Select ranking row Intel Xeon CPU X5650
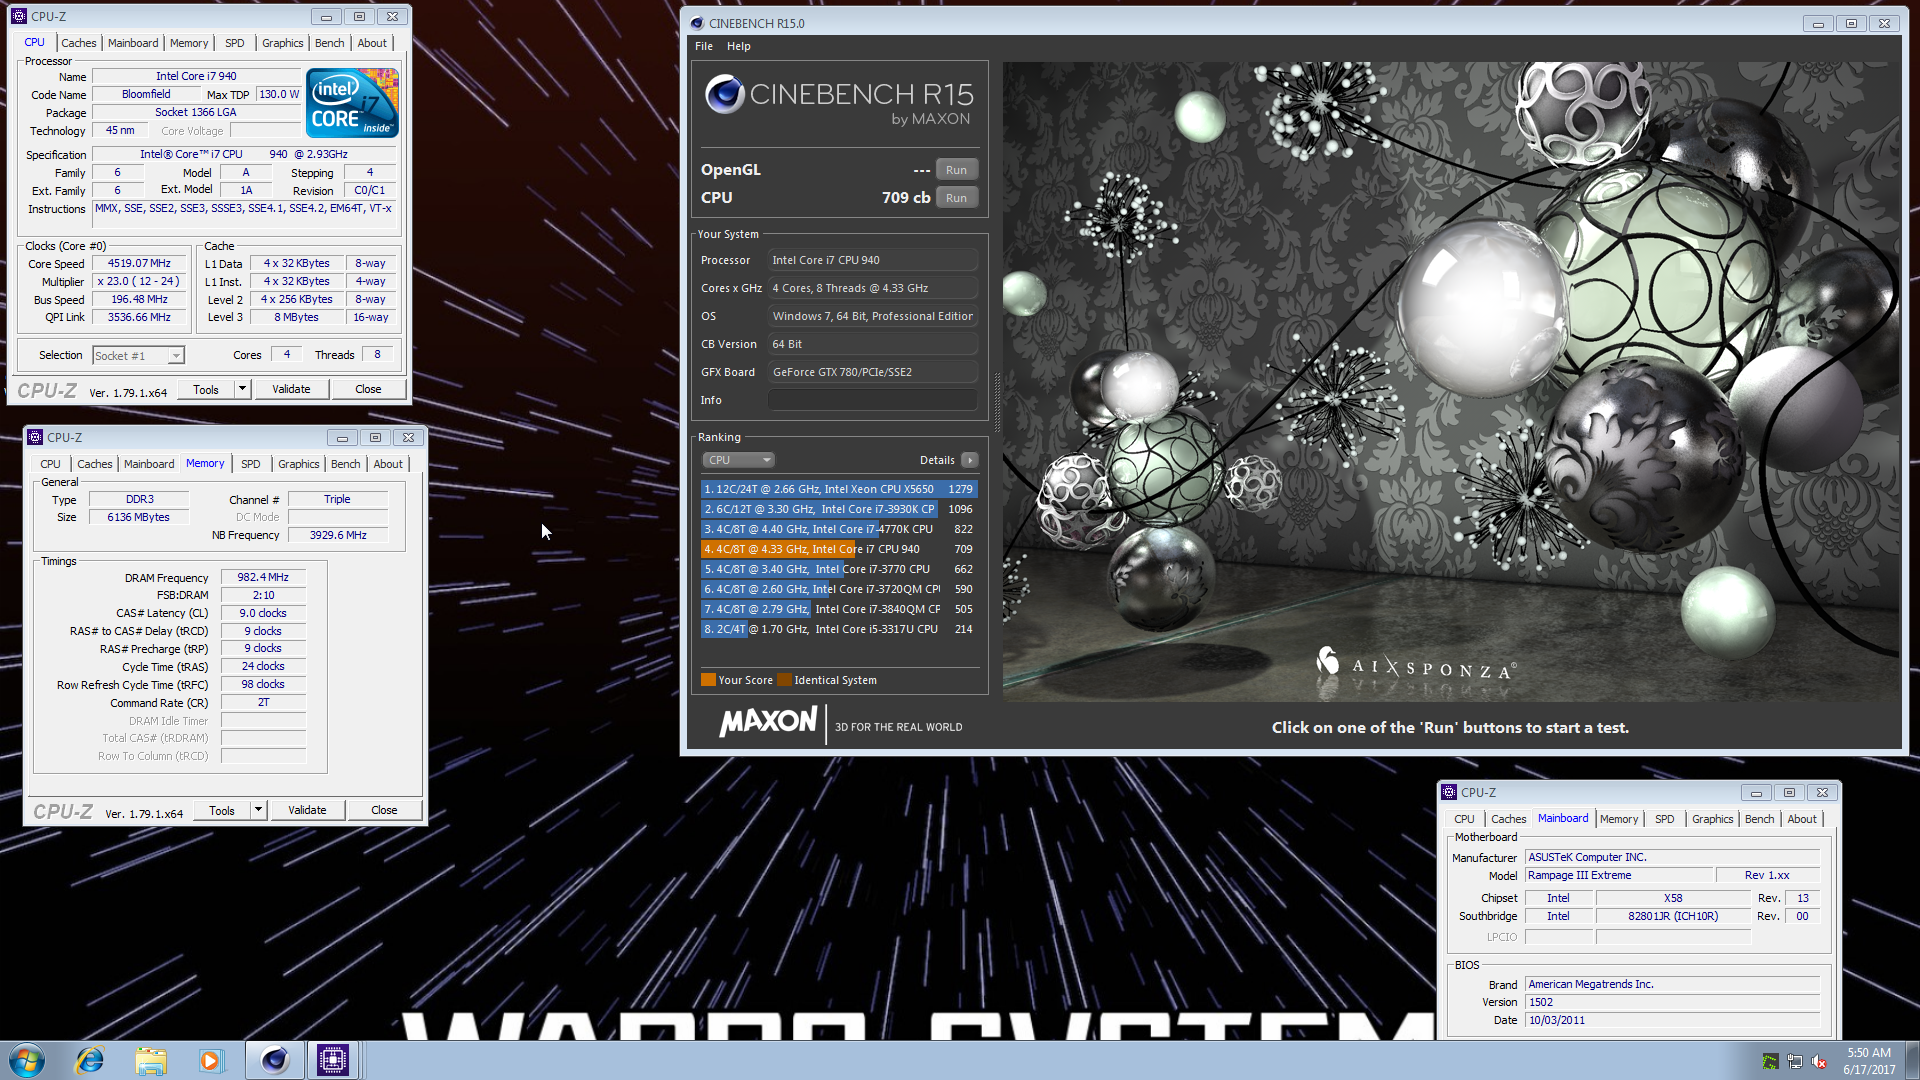1920x1080 pixels. click(x=839, y=489)
